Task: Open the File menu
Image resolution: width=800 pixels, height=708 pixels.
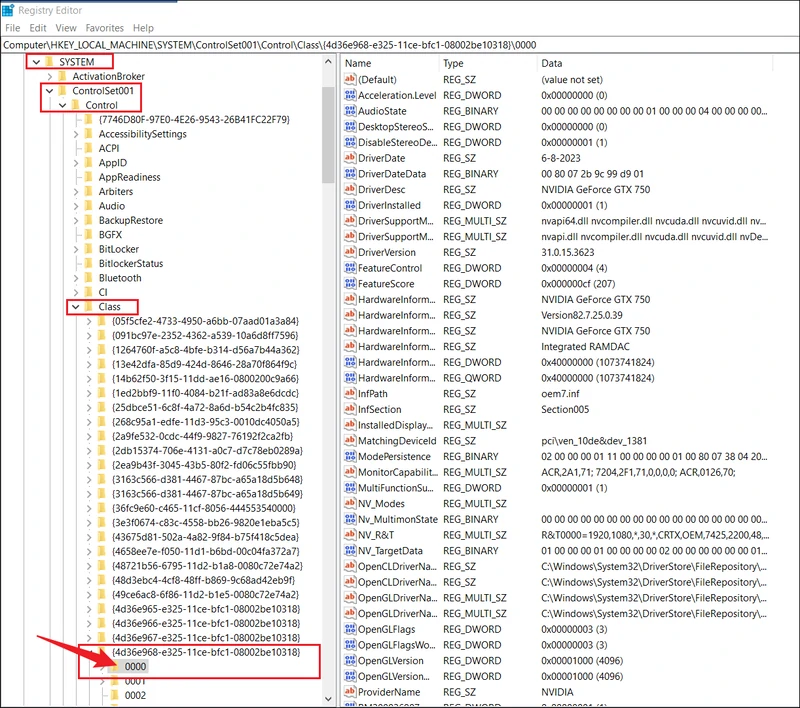Action: [12, 28]
